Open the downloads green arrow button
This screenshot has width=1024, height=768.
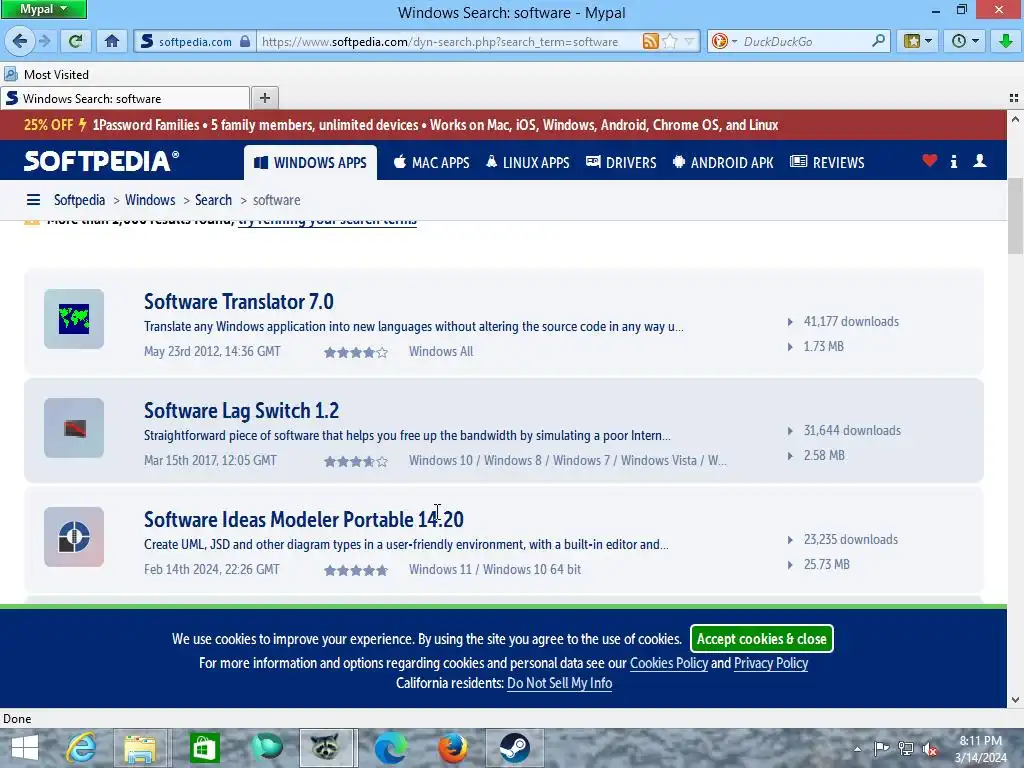tap(1006, 41)
